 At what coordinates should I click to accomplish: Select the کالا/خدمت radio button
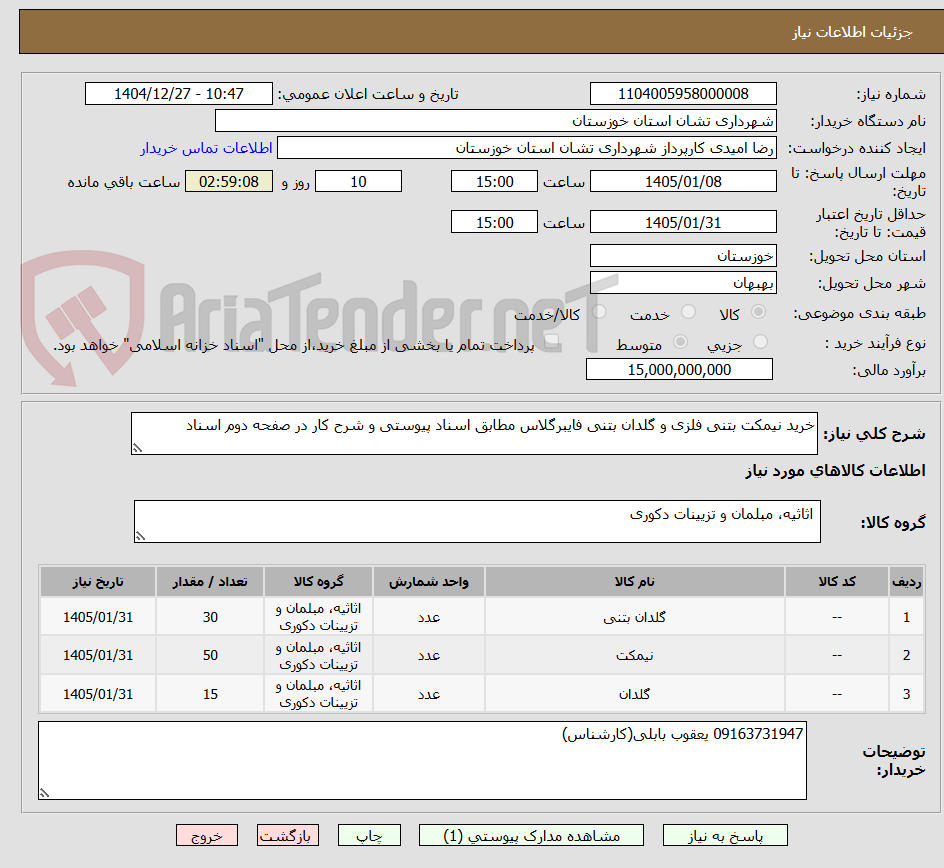tap(599, 312)
